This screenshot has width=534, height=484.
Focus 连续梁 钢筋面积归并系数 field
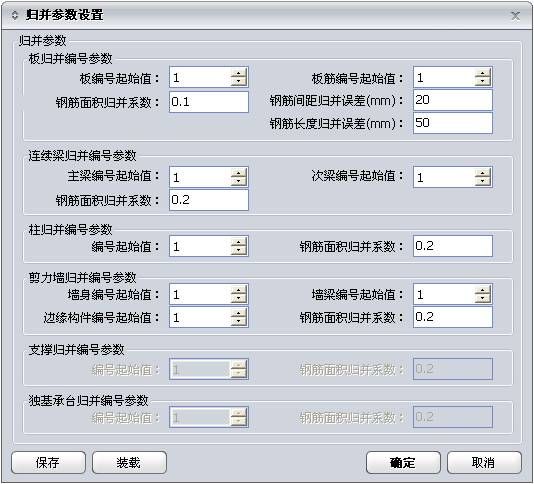coord(209,200)
